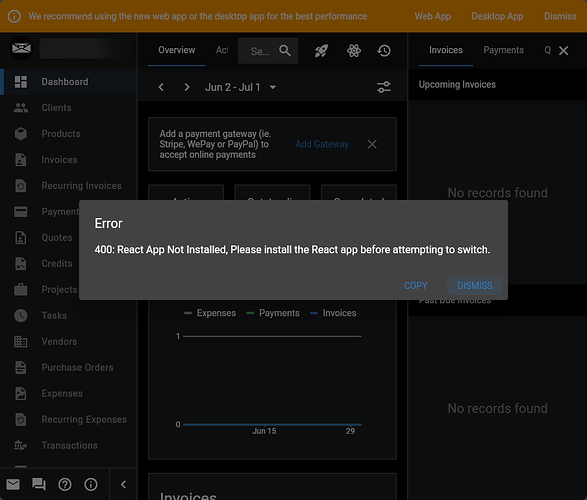Click the rocket icon in top toolbar

click(x=321, y=51)
